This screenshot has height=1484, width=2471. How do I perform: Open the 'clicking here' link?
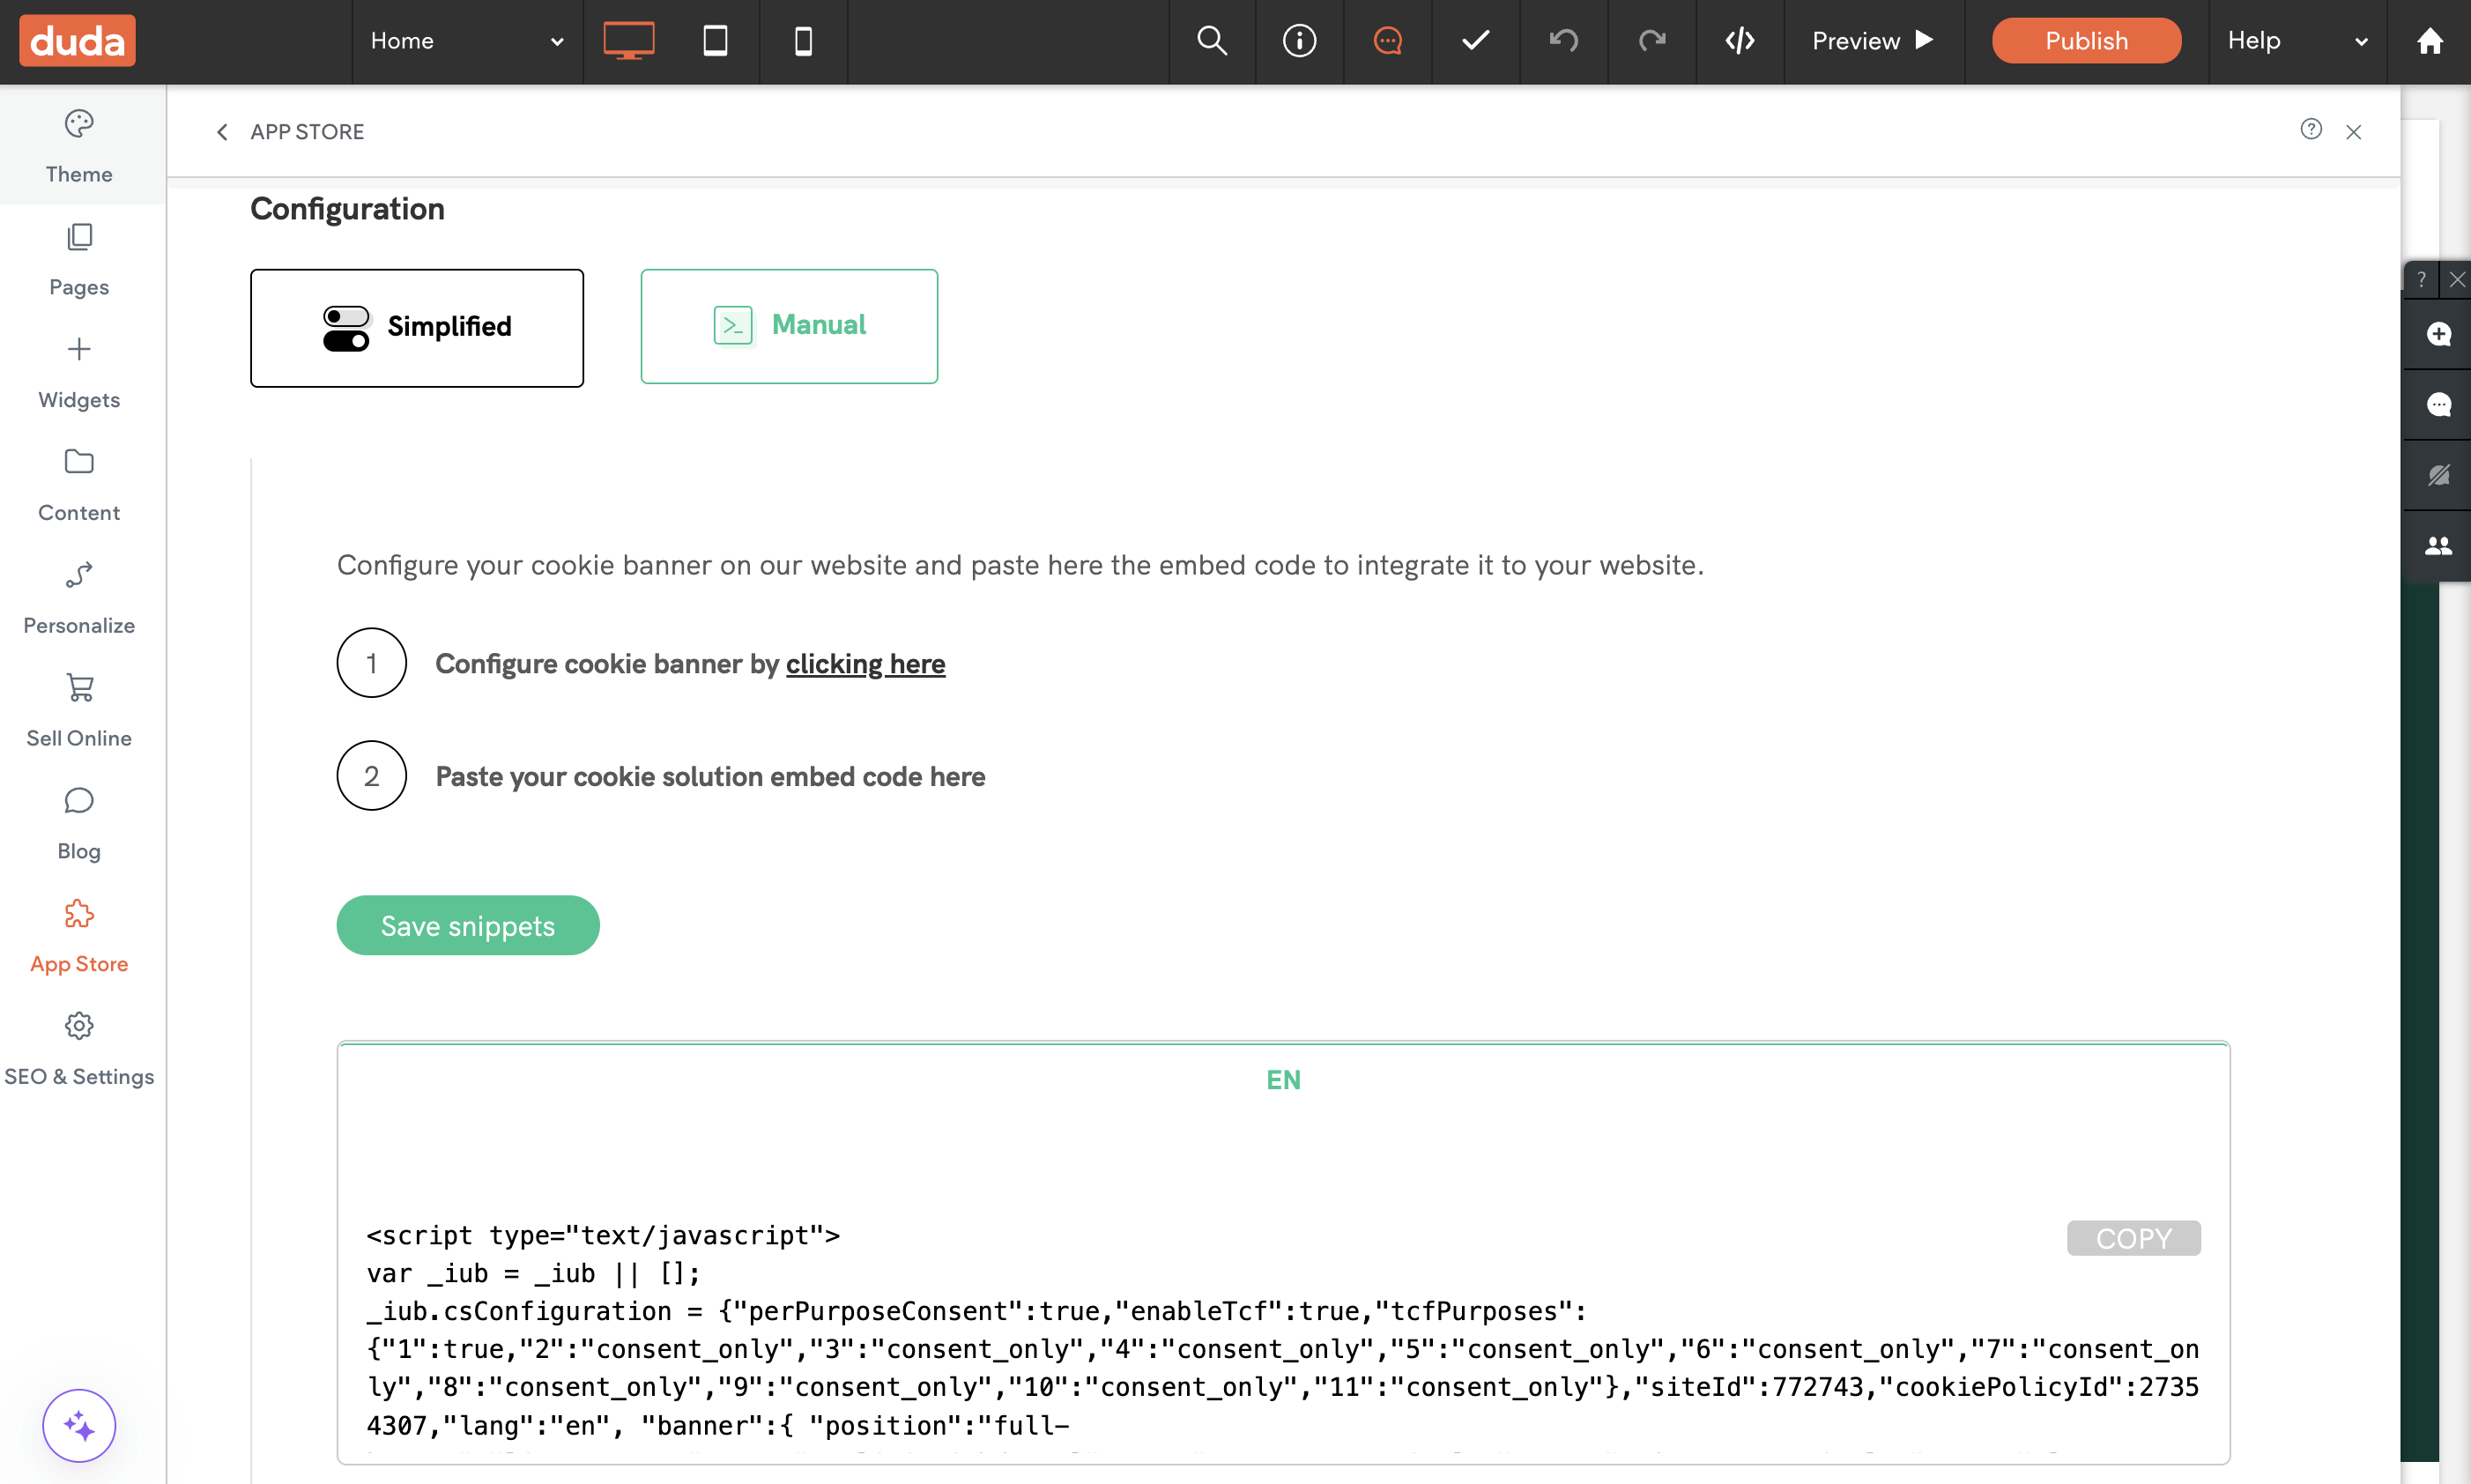[x=865, y=664]
